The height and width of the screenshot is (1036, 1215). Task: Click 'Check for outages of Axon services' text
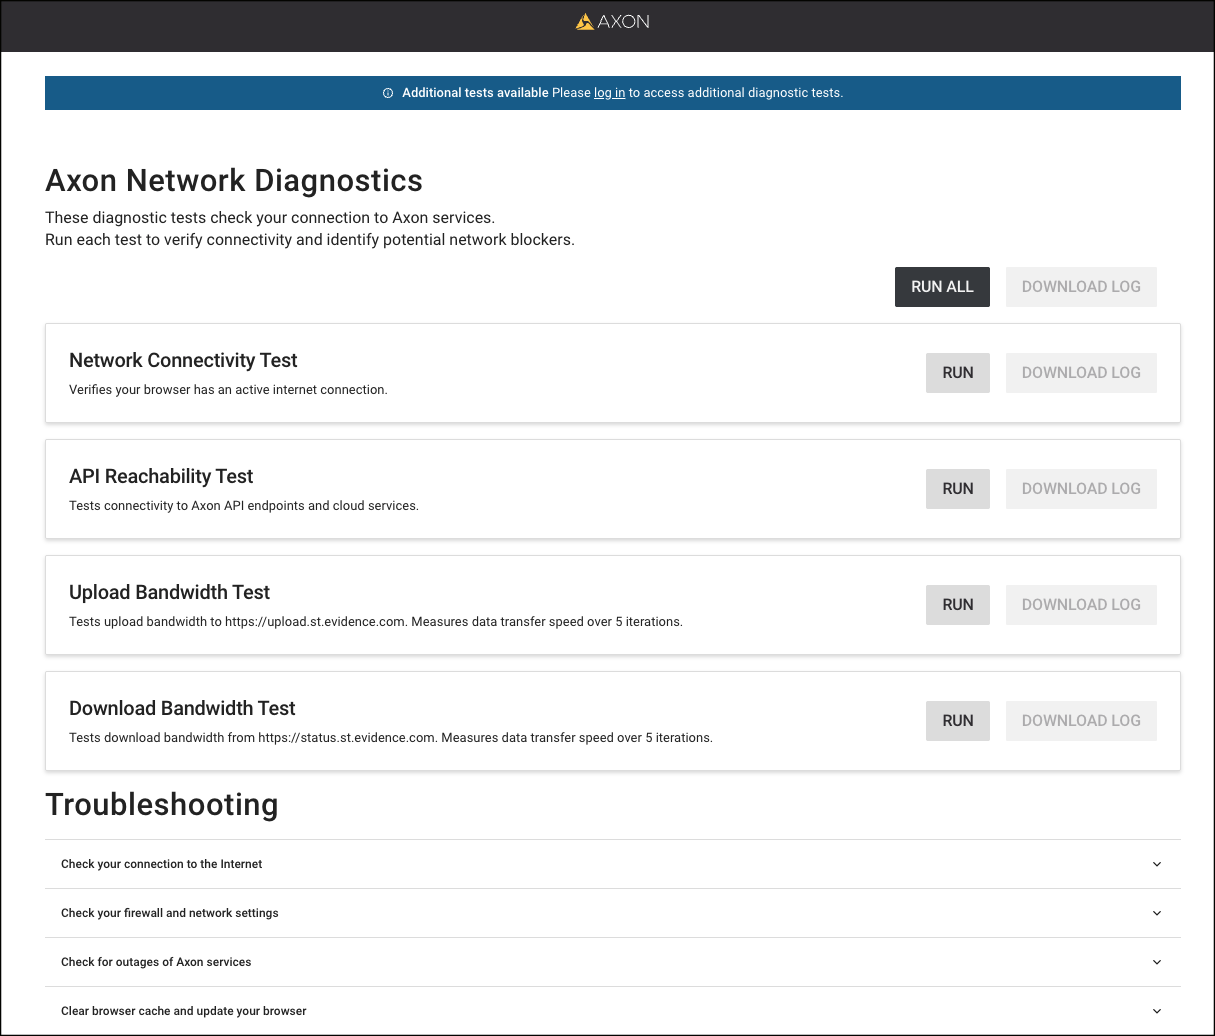pos(156,962)
